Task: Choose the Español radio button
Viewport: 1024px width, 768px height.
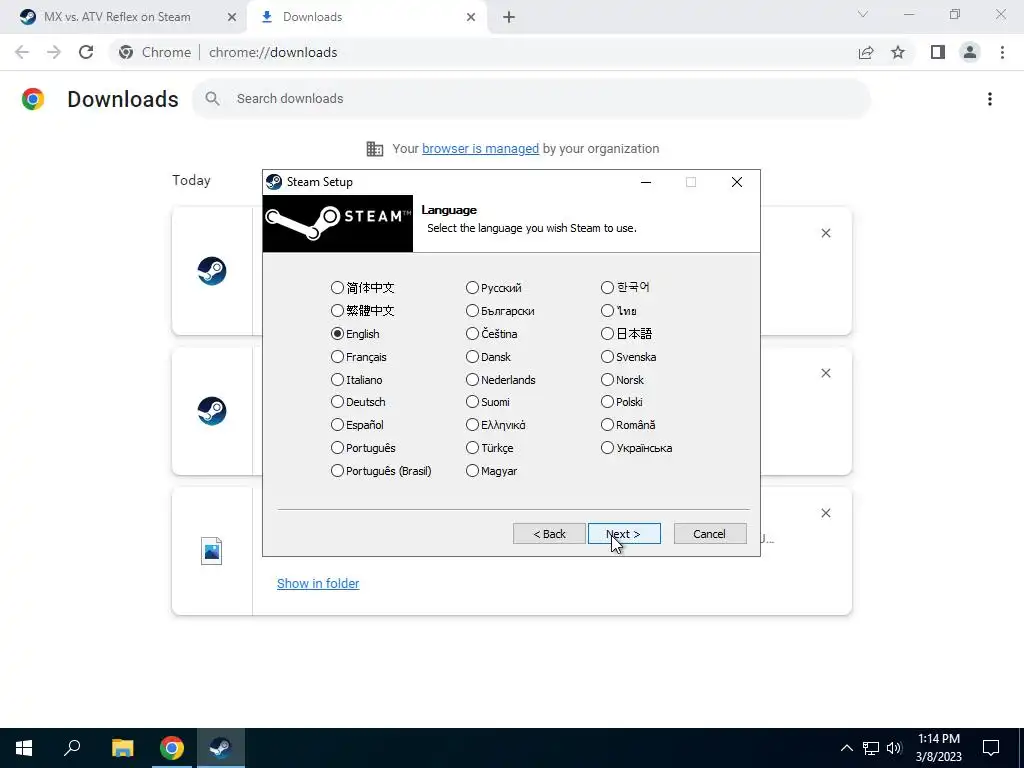Action: point(337,424)
